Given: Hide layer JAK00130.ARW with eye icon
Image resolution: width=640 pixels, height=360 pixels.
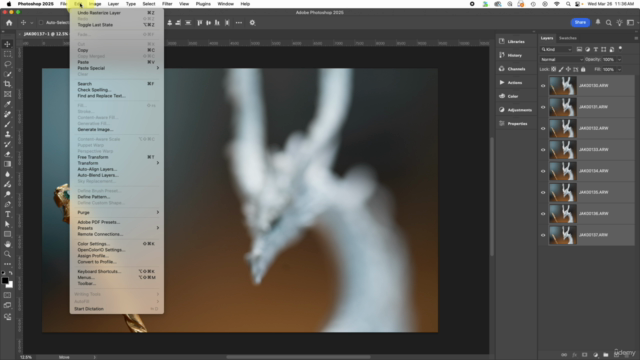Looking at the screenshot, I should (x=543, y=86).
